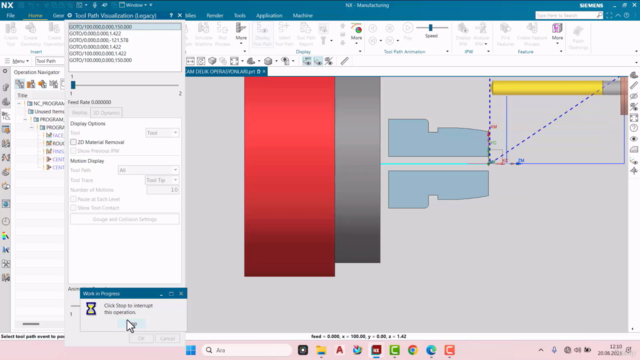This screenshot has height=360, width=640.
Task: Open the Machine ribbon tab
Action: pyautogui.click(x=302, y=16)
